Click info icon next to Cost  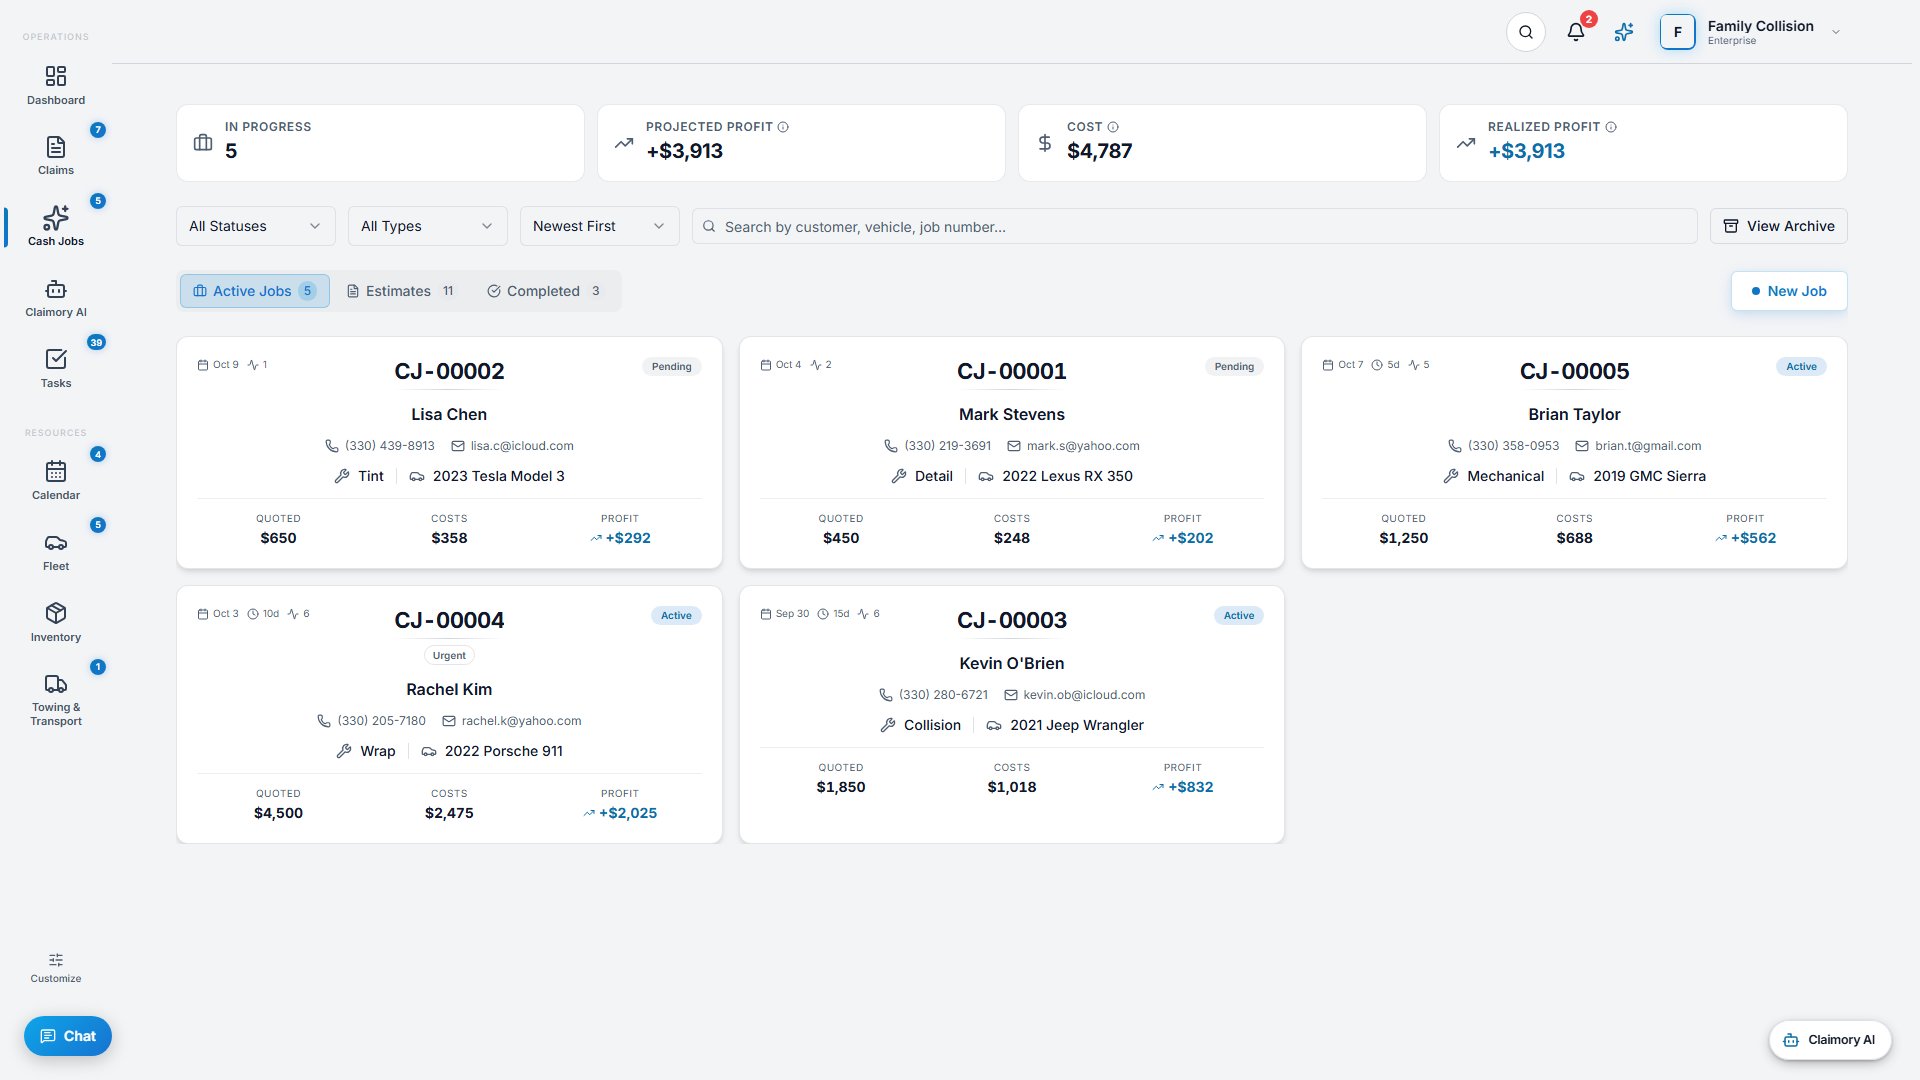pos(1113,127)
